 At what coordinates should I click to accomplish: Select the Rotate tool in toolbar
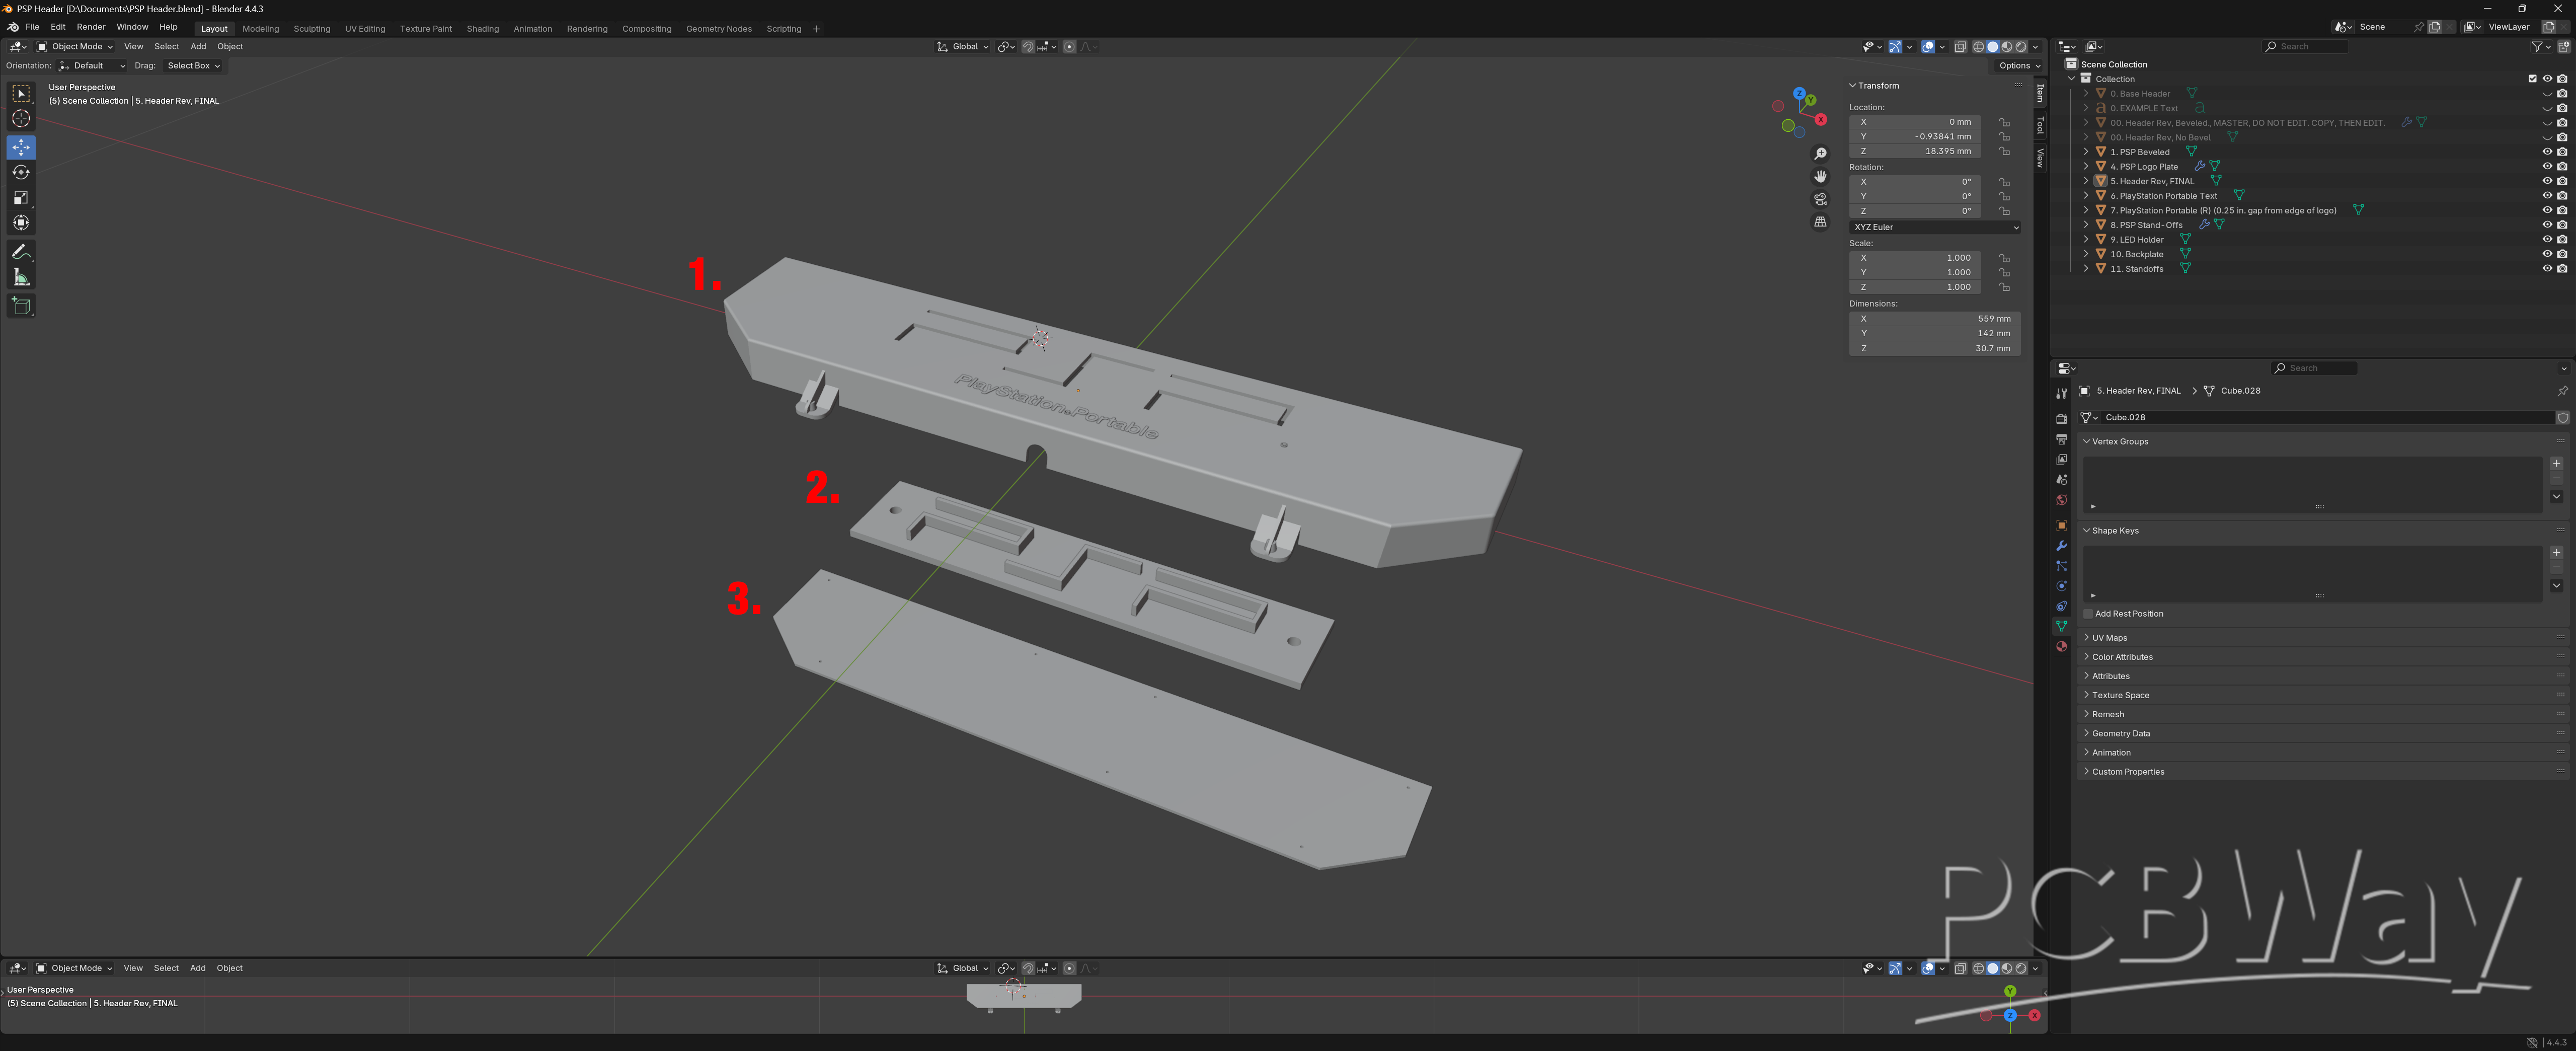[x=21, y=173]
